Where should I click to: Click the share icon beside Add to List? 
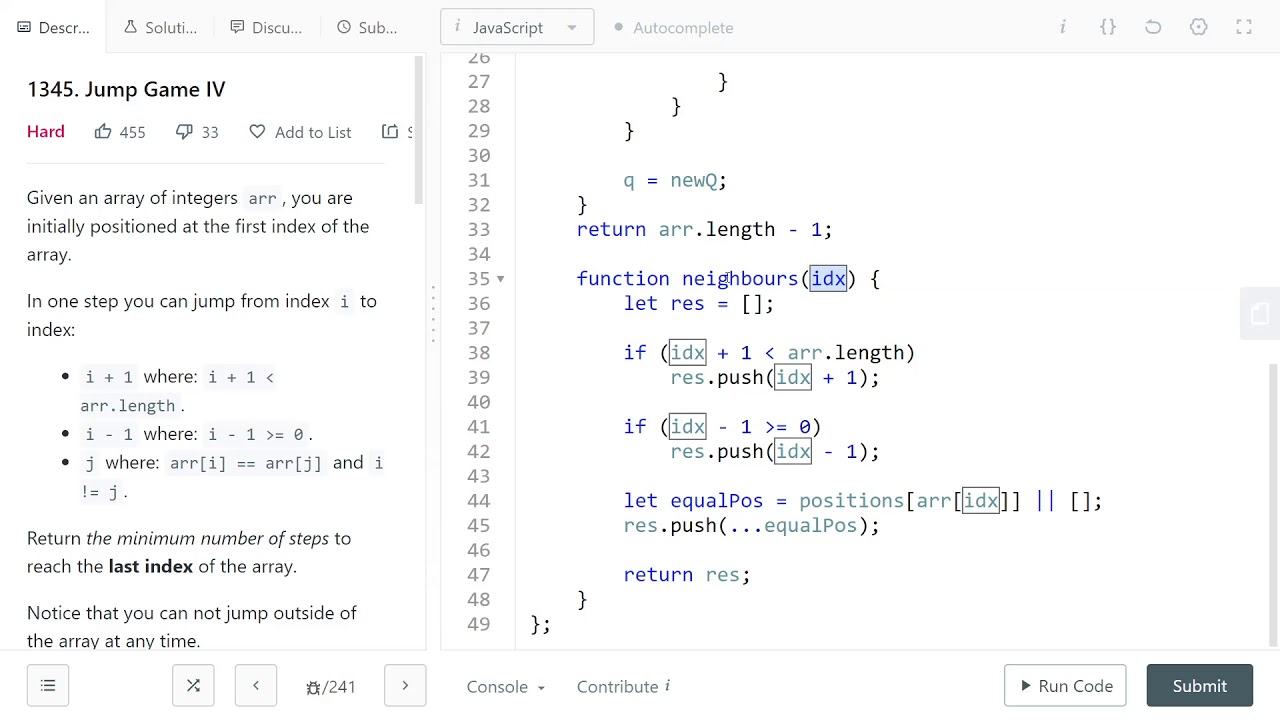pos(390,131)
